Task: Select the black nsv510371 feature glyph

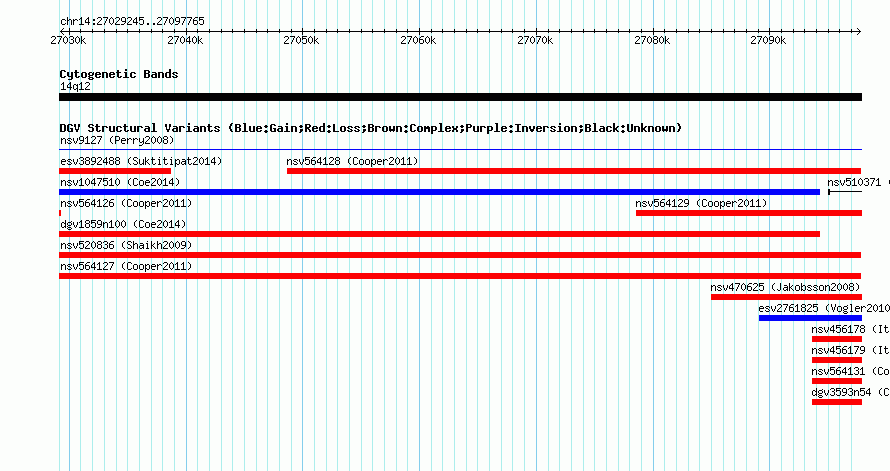Action: click(845, 192)
